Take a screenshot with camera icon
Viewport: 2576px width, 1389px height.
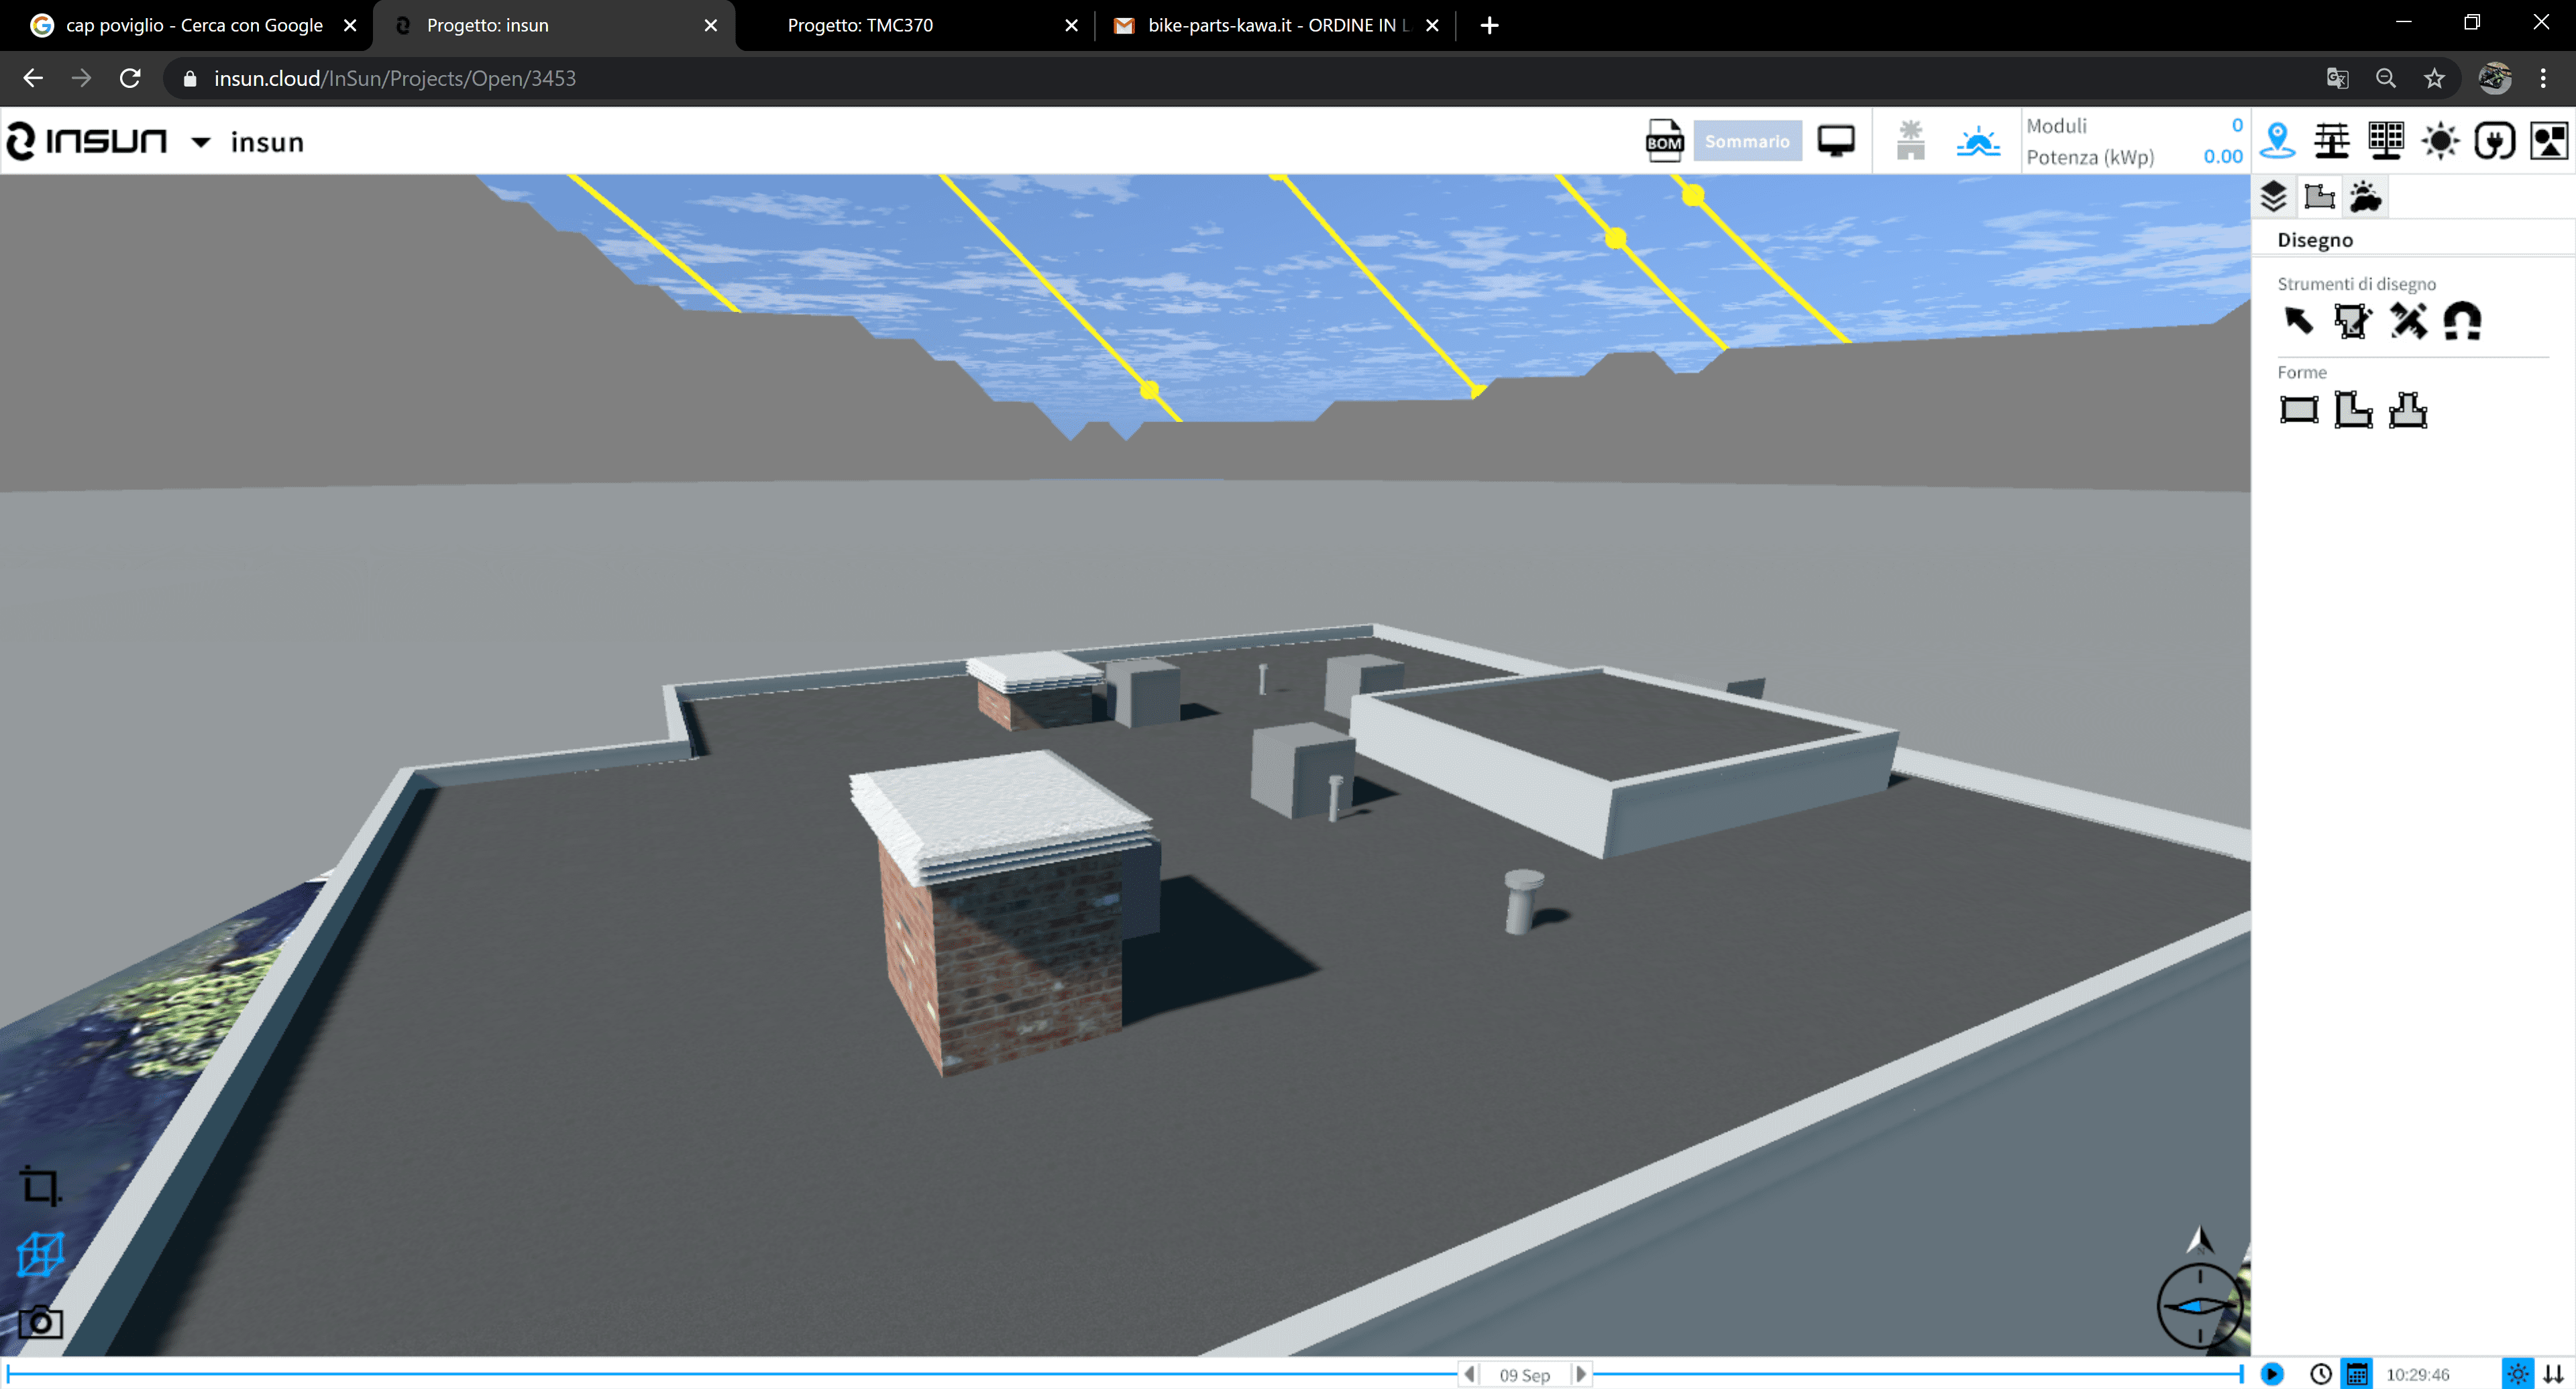coord(41,1322)
